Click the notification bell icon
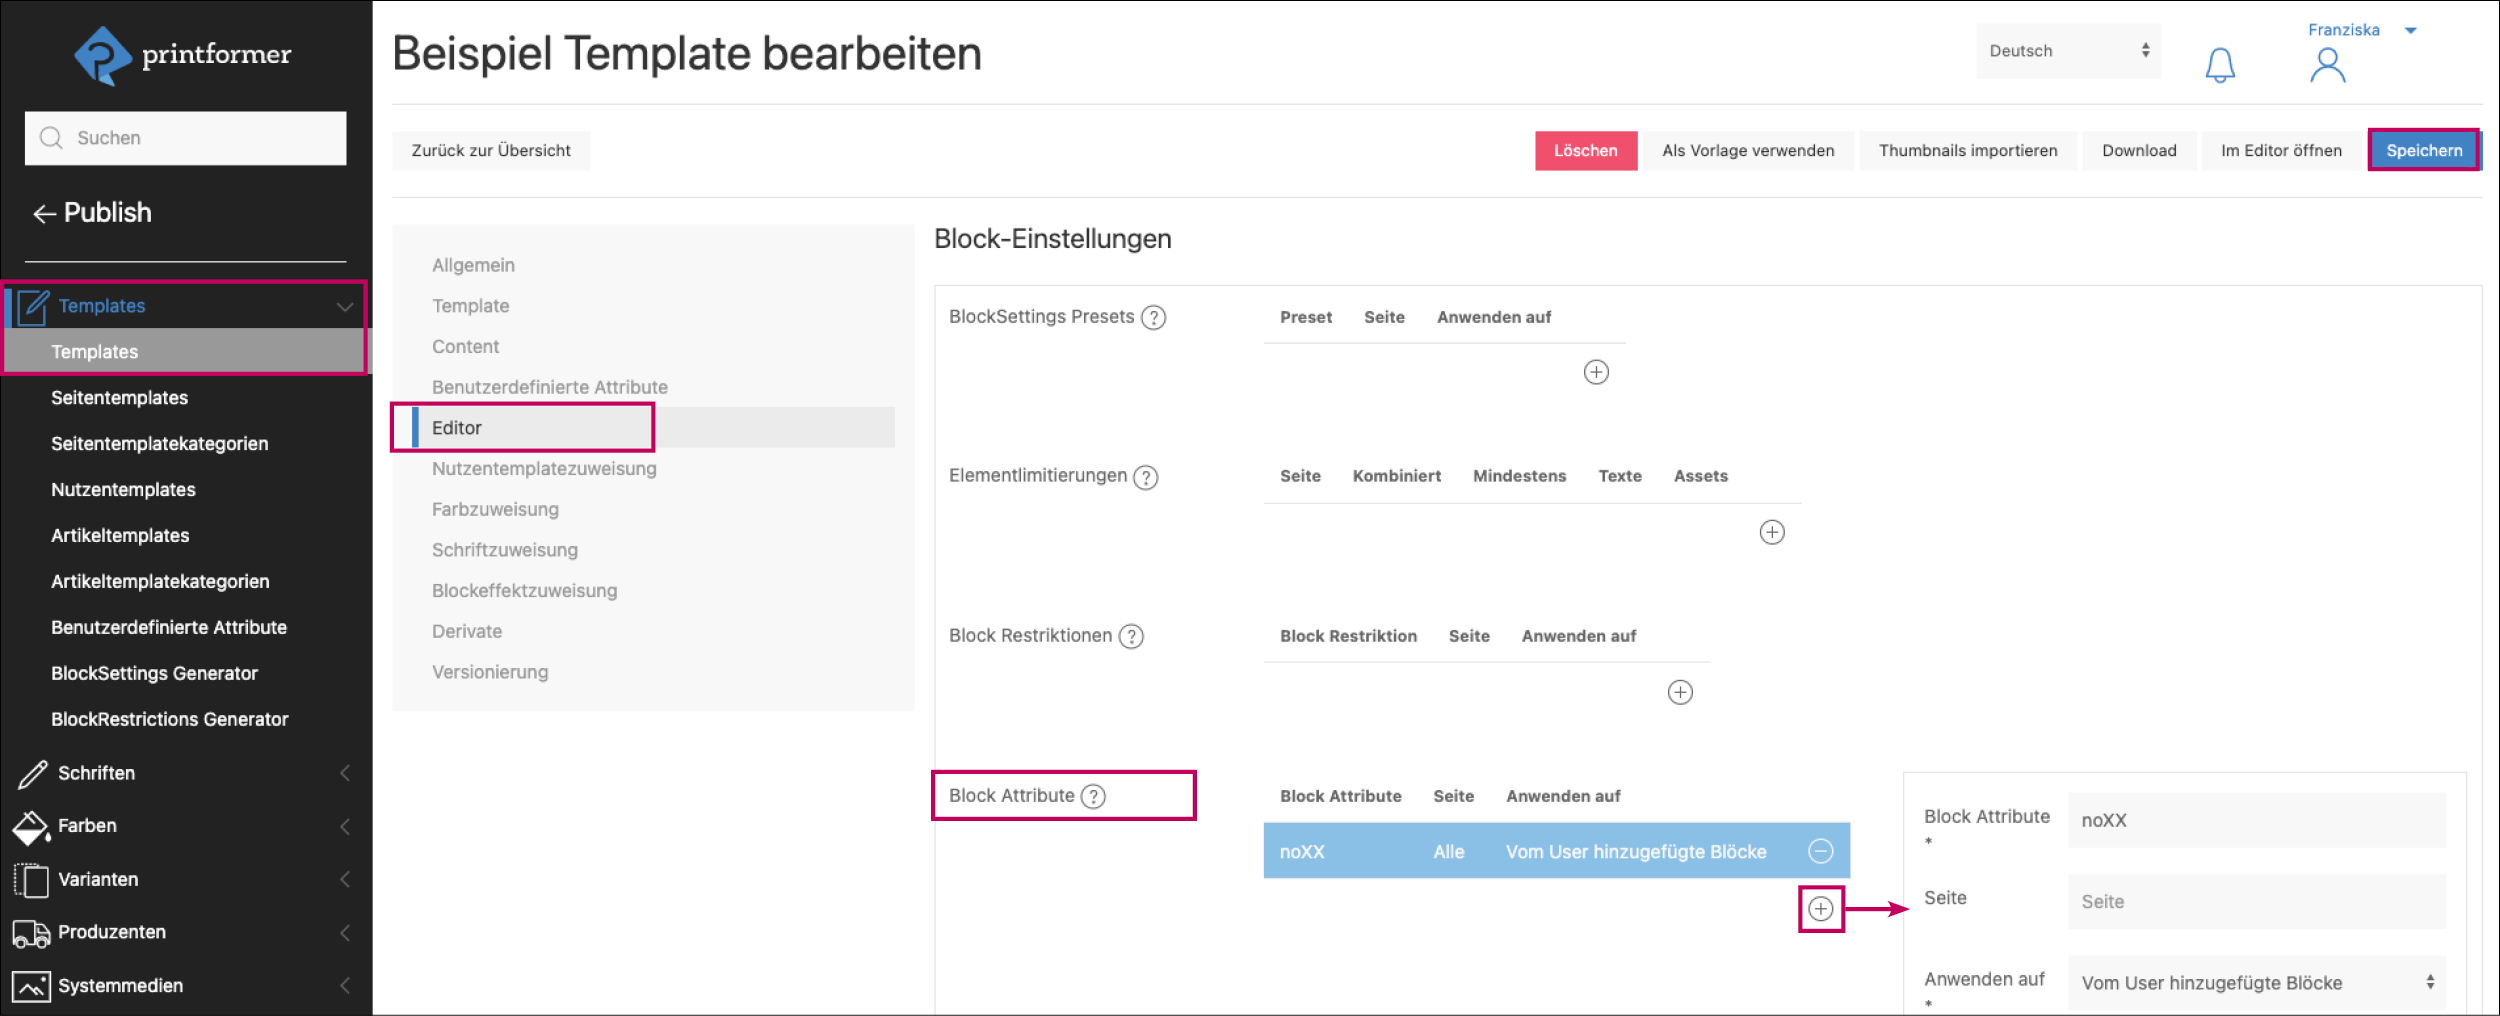Viewport: 2500px width, 1016px height. (x=2220, y=65)
